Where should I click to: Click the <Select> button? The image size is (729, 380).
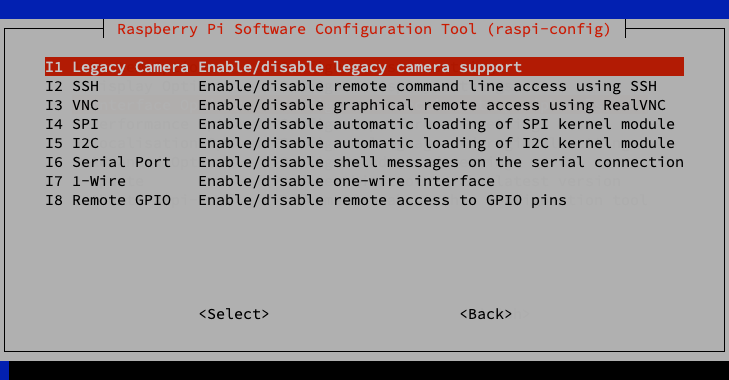(x=234, y=314)
